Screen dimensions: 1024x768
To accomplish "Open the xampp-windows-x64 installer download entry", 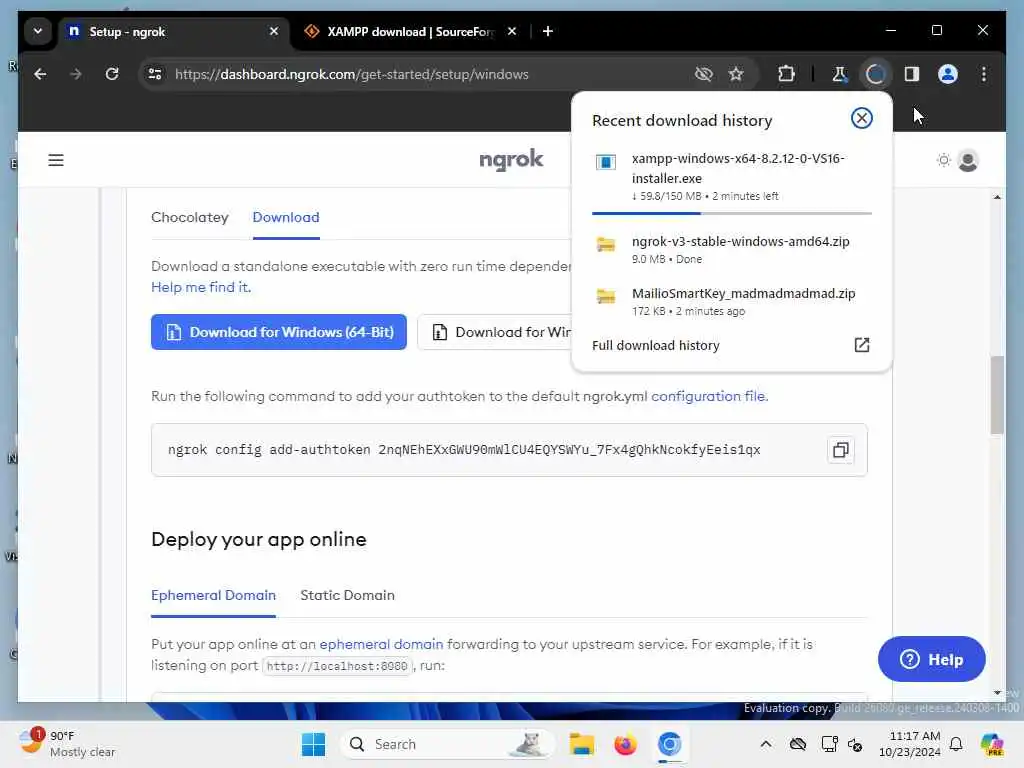I will (x=731, y=177).
